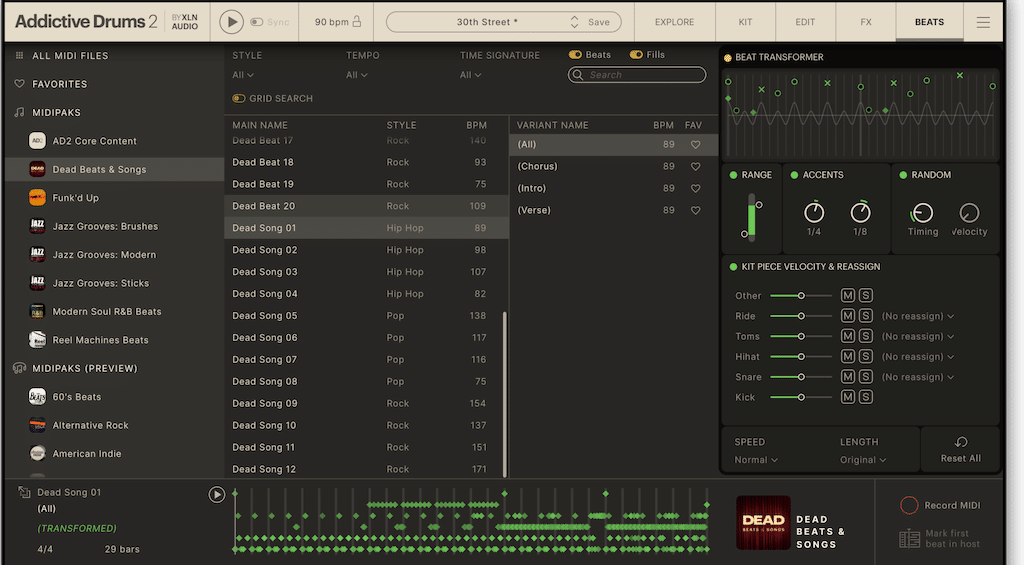Click the MIDI Search field
The height and width of the screenshot is (565, 1024).
[637, 75]
